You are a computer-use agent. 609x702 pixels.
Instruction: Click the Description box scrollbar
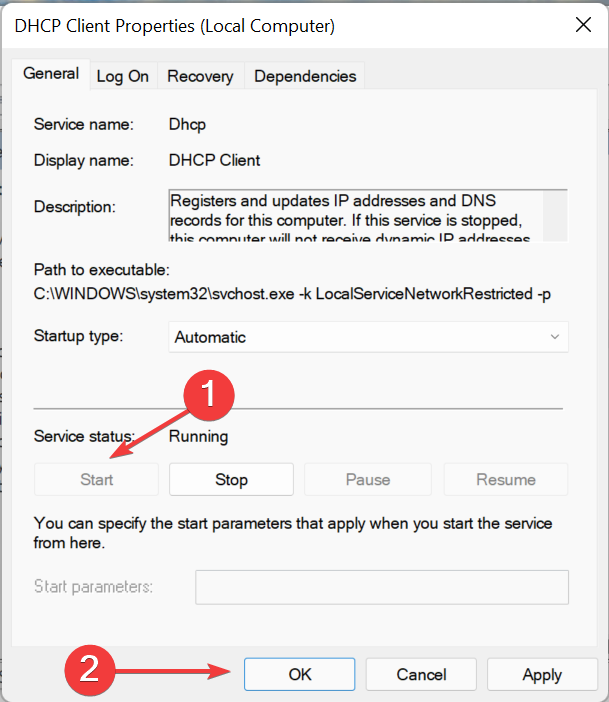point(557,214)
